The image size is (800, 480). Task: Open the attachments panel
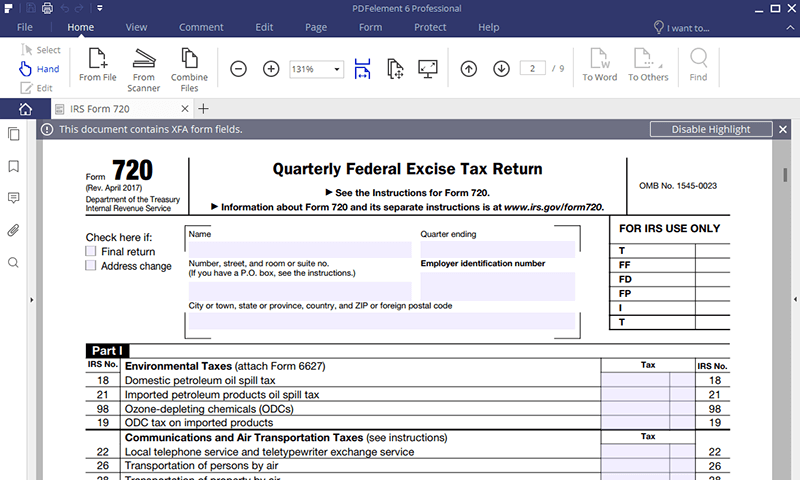click(x=13, y=231)
